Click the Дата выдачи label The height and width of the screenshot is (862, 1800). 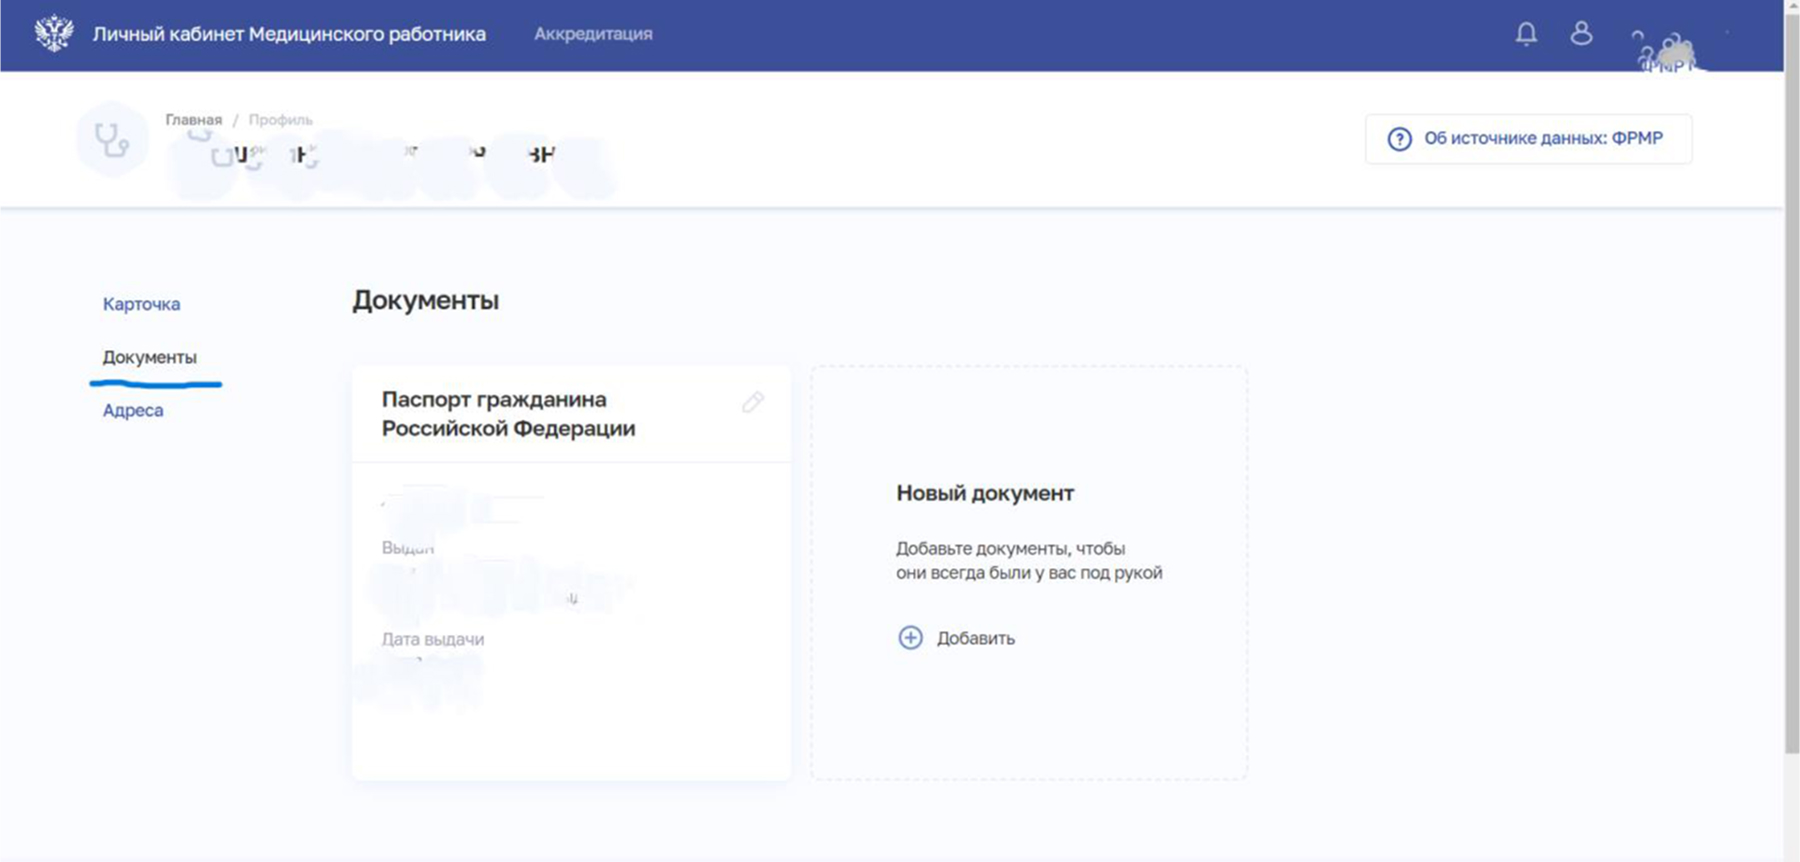(x=433, y=639)
